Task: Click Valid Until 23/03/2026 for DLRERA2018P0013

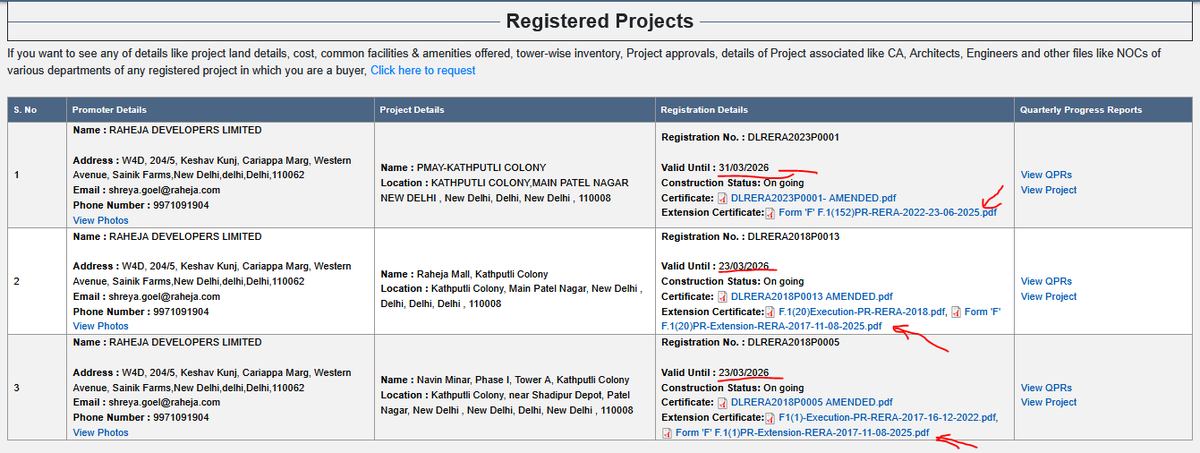Action: click(x=743, y=266)
